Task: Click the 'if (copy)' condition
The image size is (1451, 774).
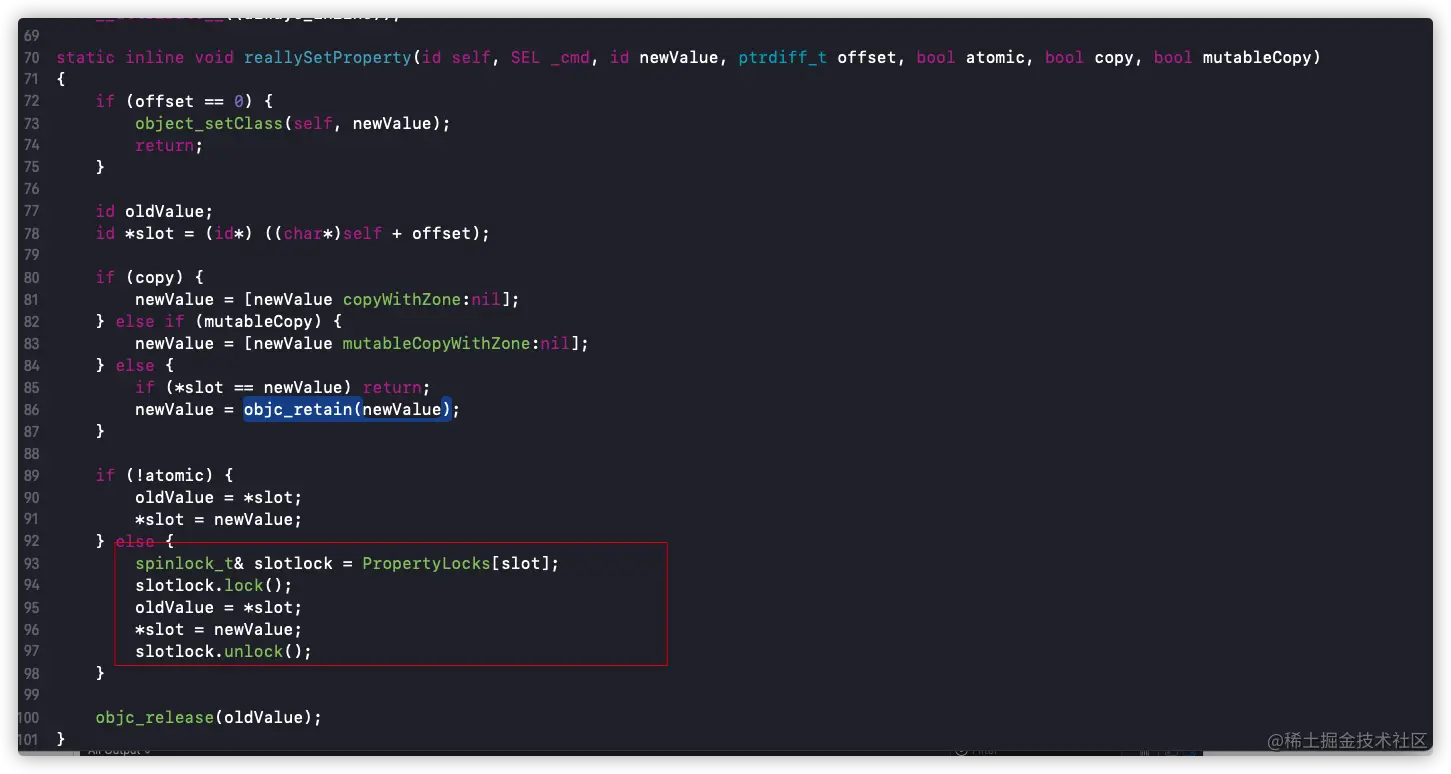Action: coord(140,277)
